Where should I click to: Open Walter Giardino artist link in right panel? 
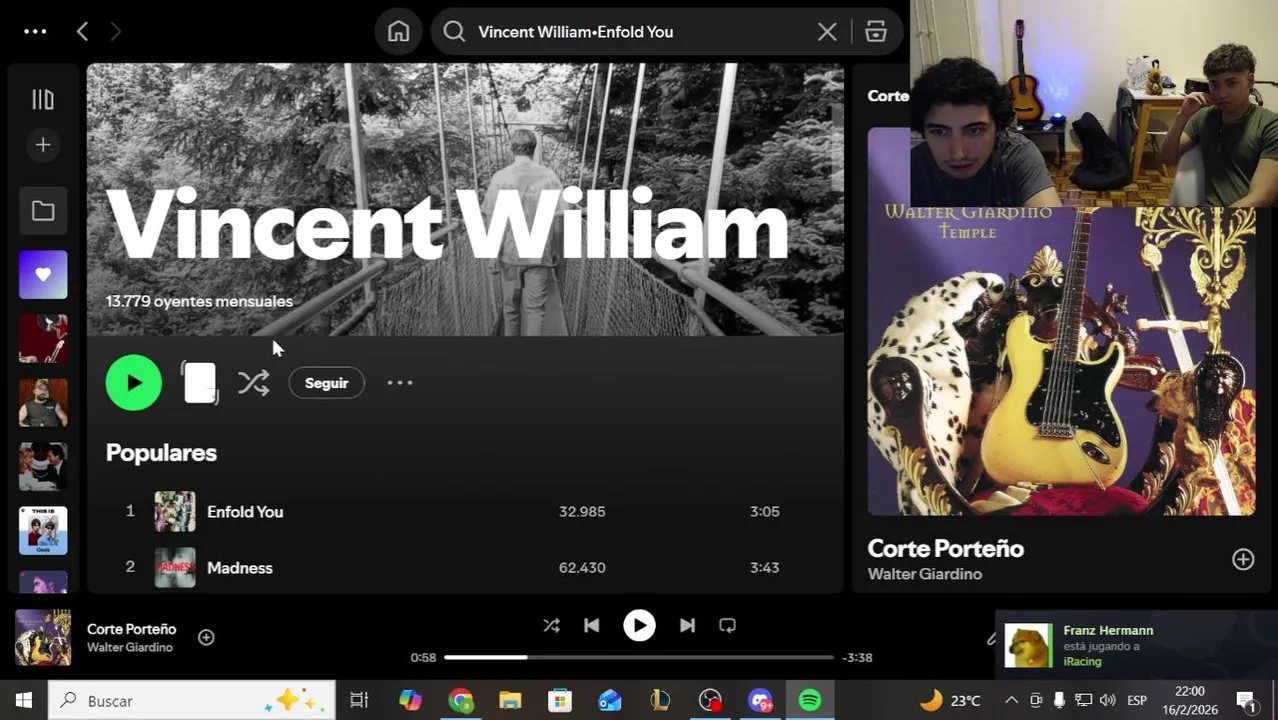(925, 574)
